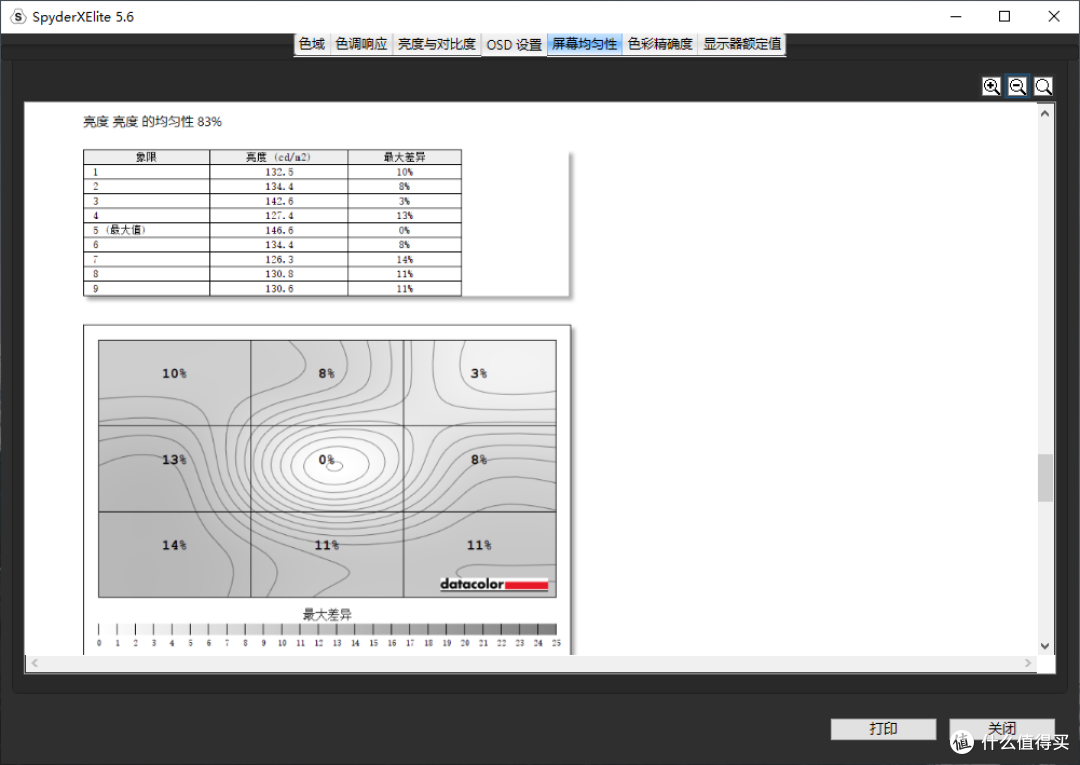Viewport: 1080px width, 765px height.
Task: Maximize the SpyderXElite window
Action: tap(1004, 17)
